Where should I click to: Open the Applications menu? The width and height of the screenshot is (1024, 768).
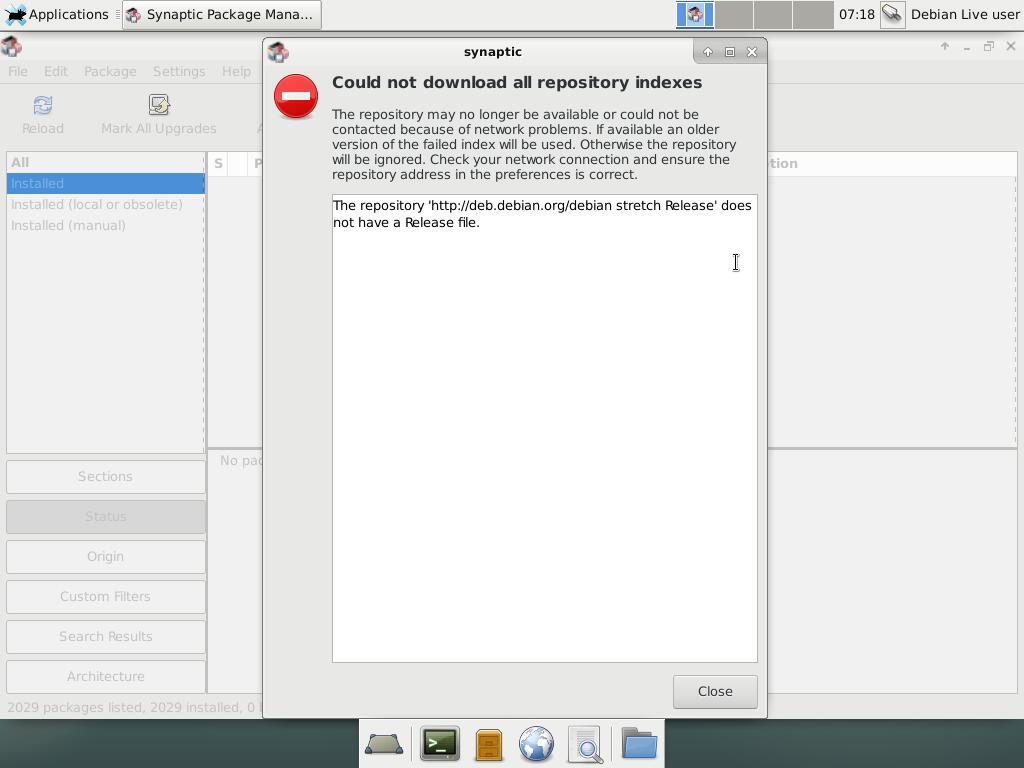coord(56,14)
